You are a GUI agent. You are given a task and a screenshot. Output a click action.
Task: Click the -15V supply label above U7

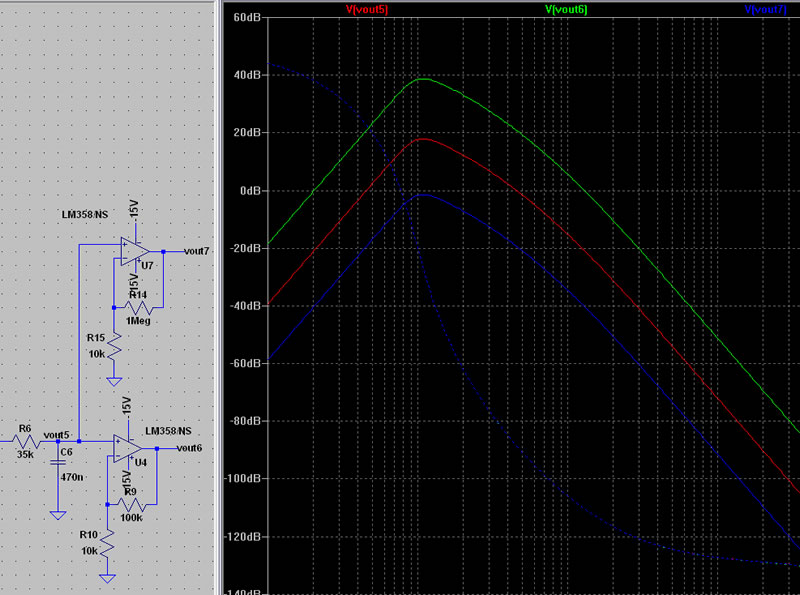134,209
